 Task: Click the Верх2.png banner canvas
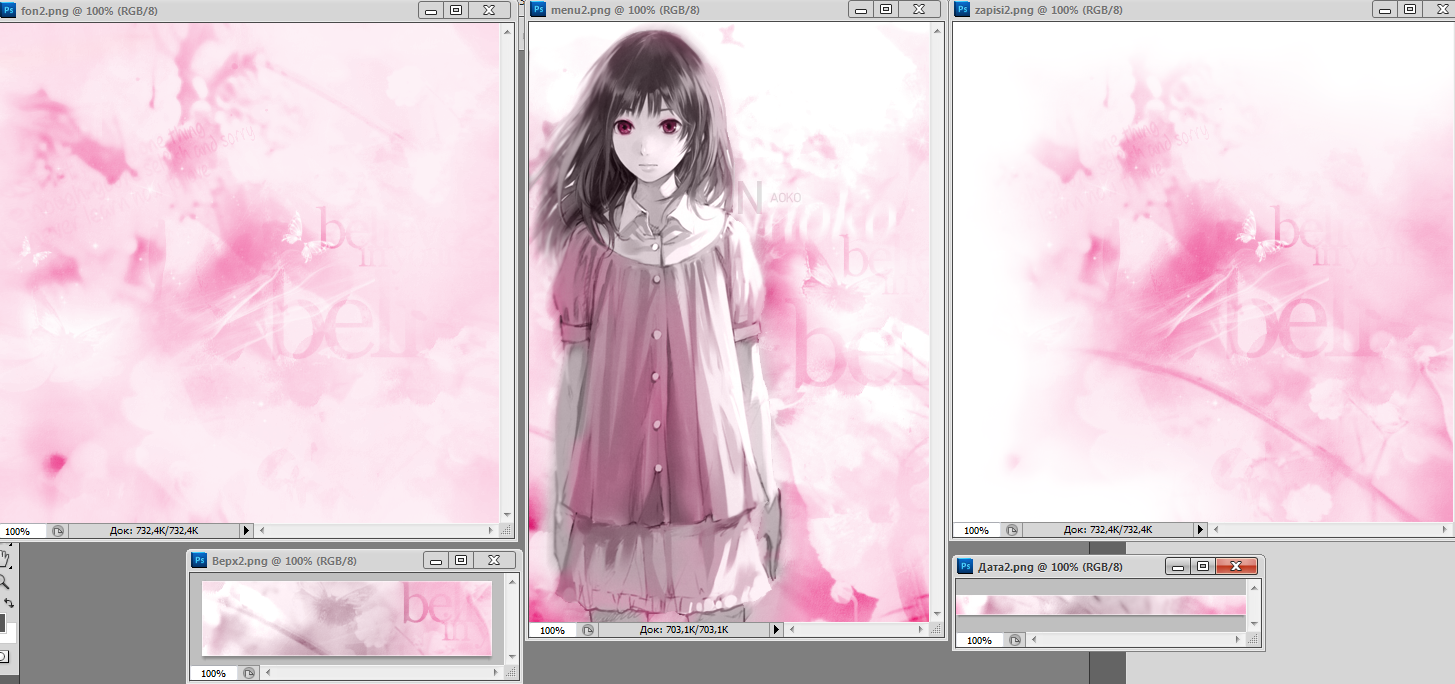[x=347, y=618]
